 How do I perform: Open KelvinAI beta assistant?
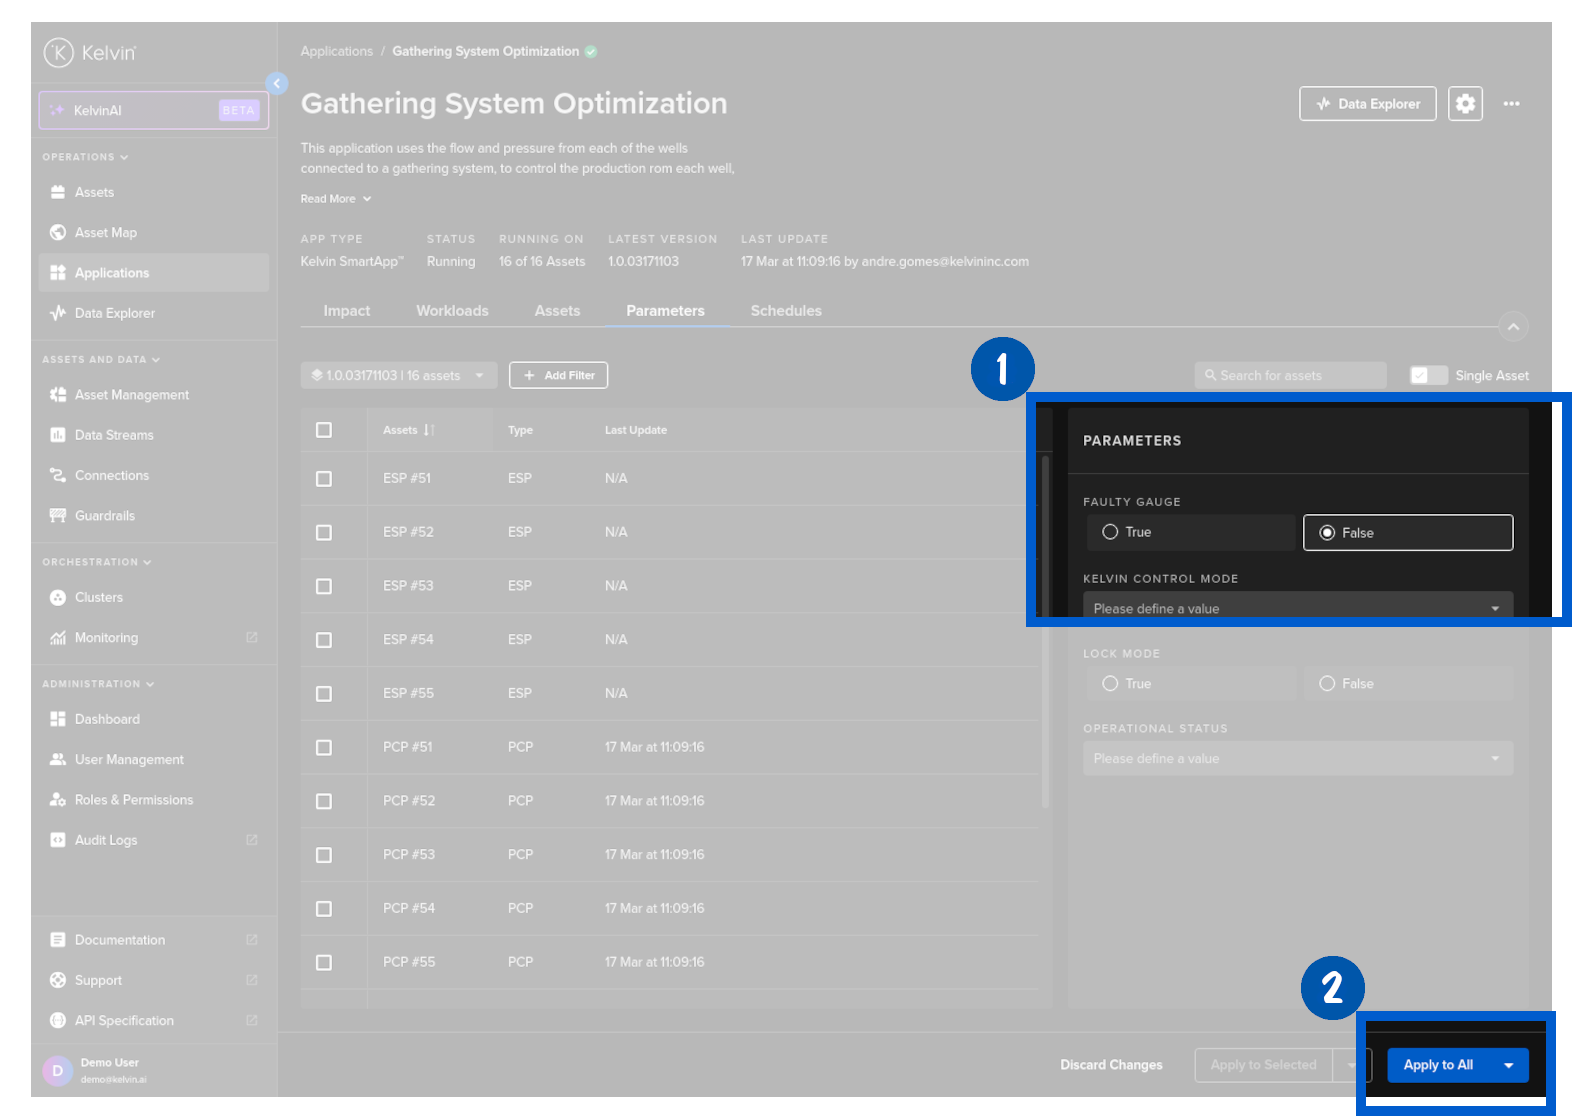[x=153, y=110]
